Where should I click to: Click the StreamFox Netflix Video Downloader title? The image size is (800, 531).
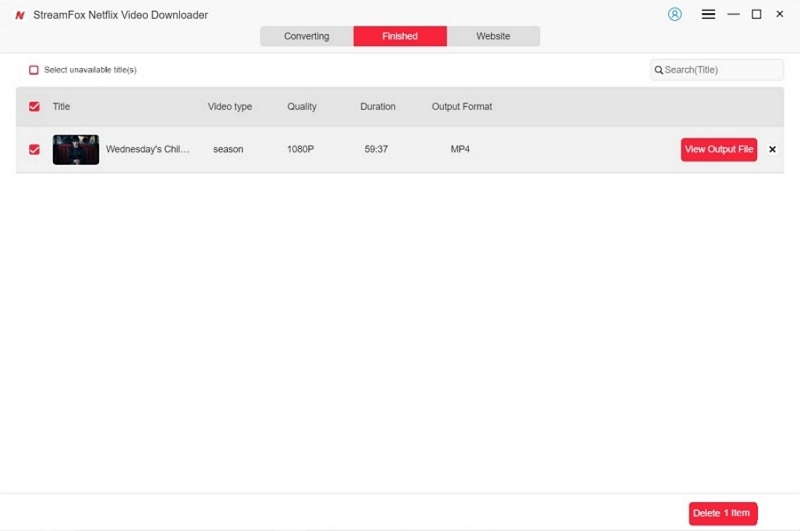click(120, 15)
